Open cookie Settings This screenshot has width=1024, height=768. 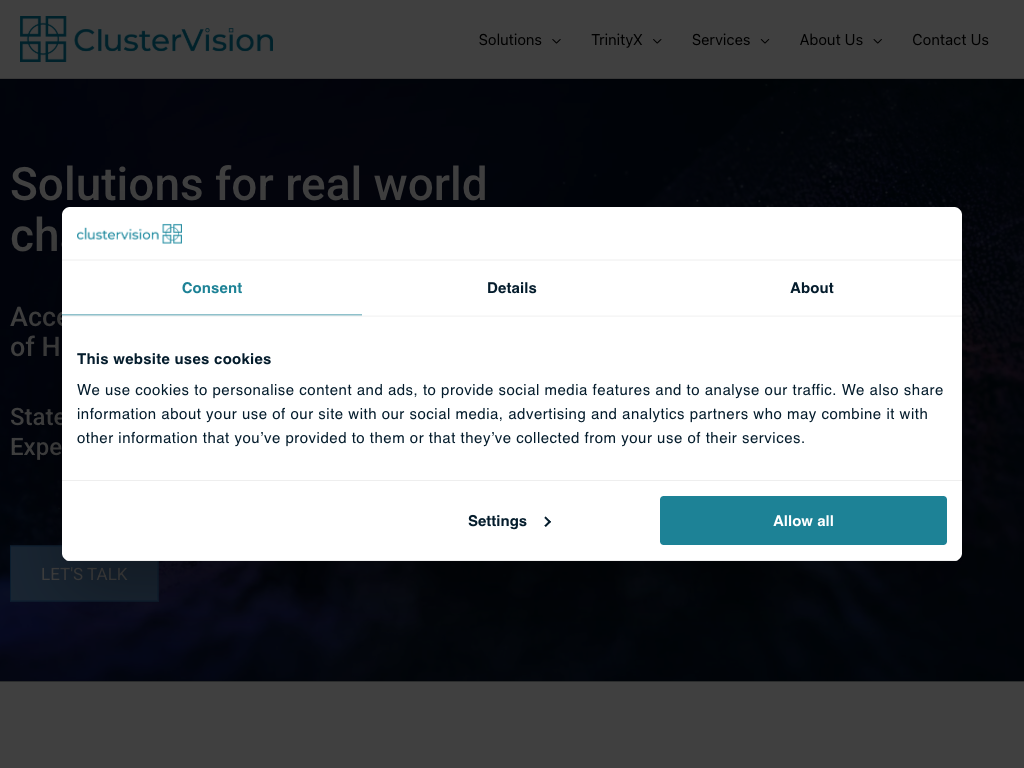tap(497, 521)
